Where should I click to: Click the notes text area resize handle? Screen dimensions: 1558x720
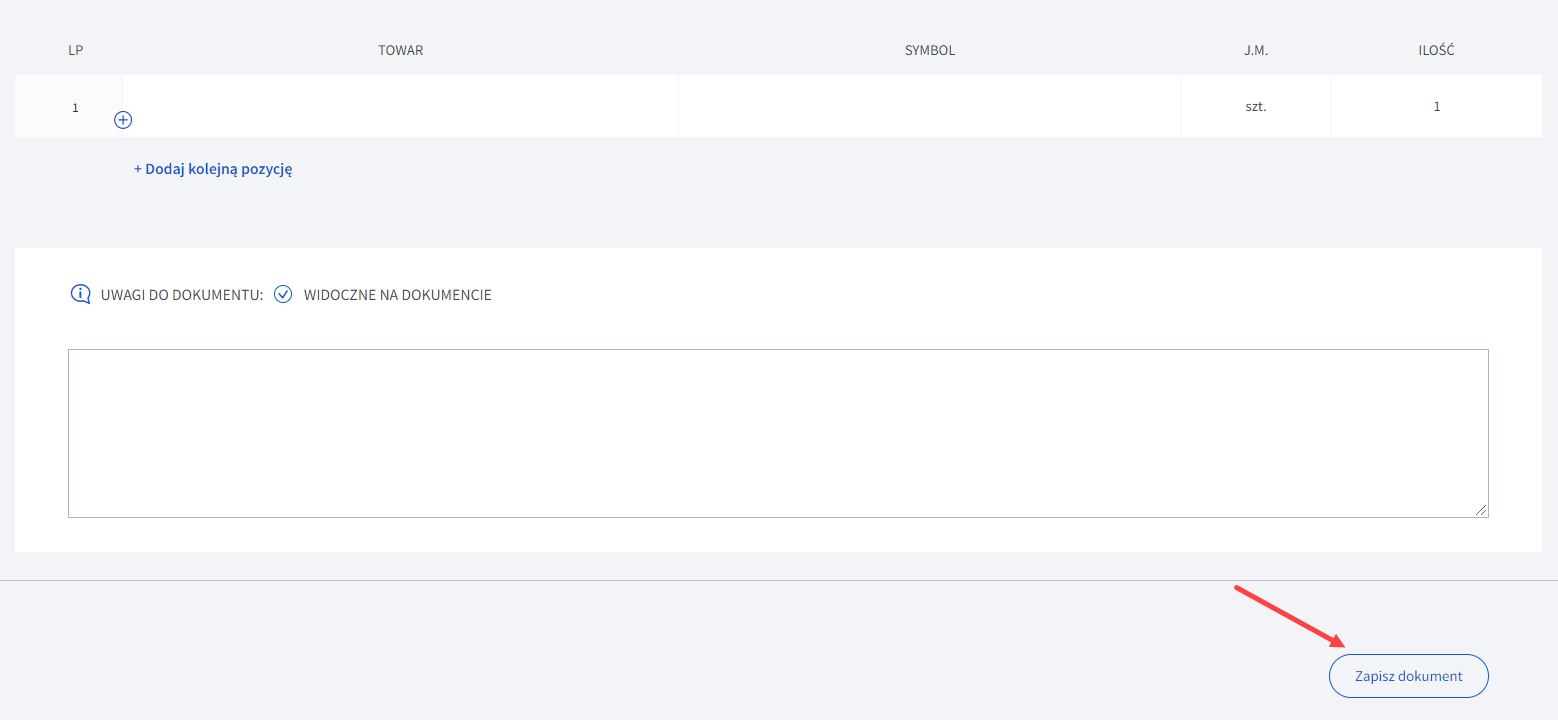(1481, 510)
